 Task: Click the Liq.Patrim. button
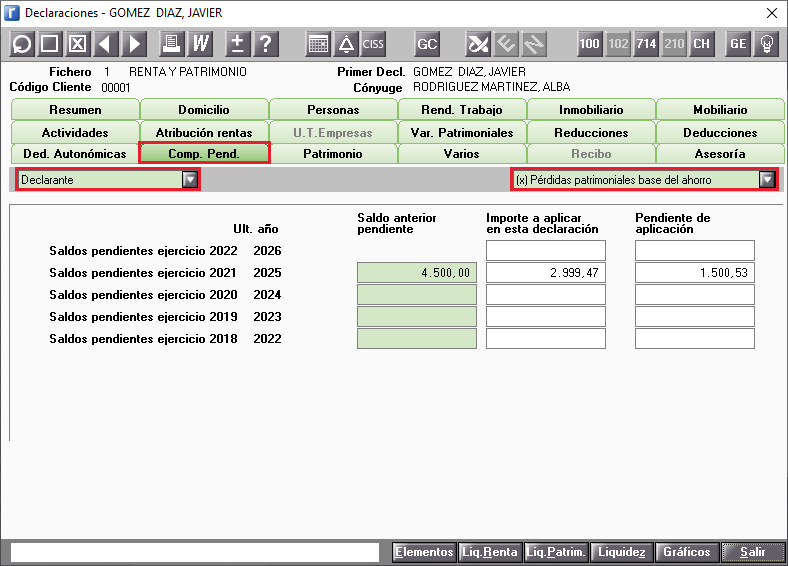556,552
